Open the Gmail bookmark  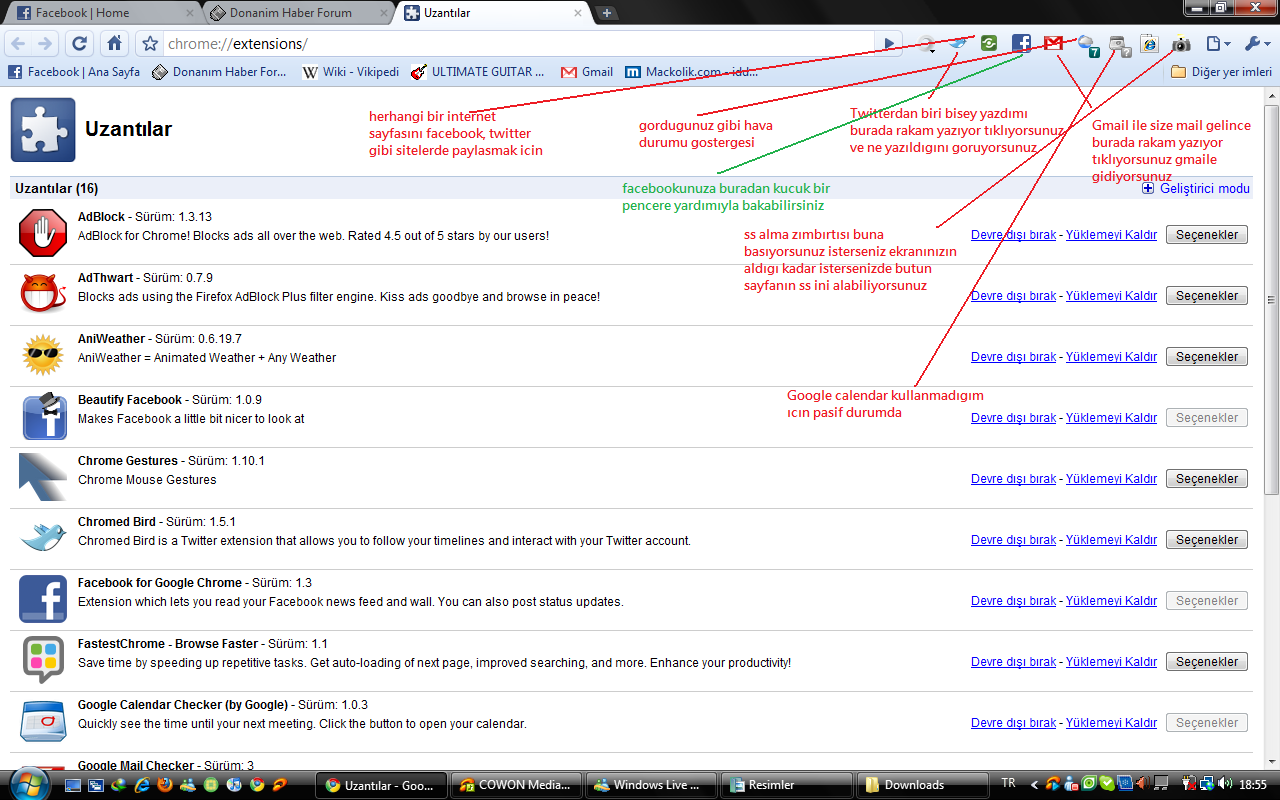pyautogui.click(x=587, y=72)
